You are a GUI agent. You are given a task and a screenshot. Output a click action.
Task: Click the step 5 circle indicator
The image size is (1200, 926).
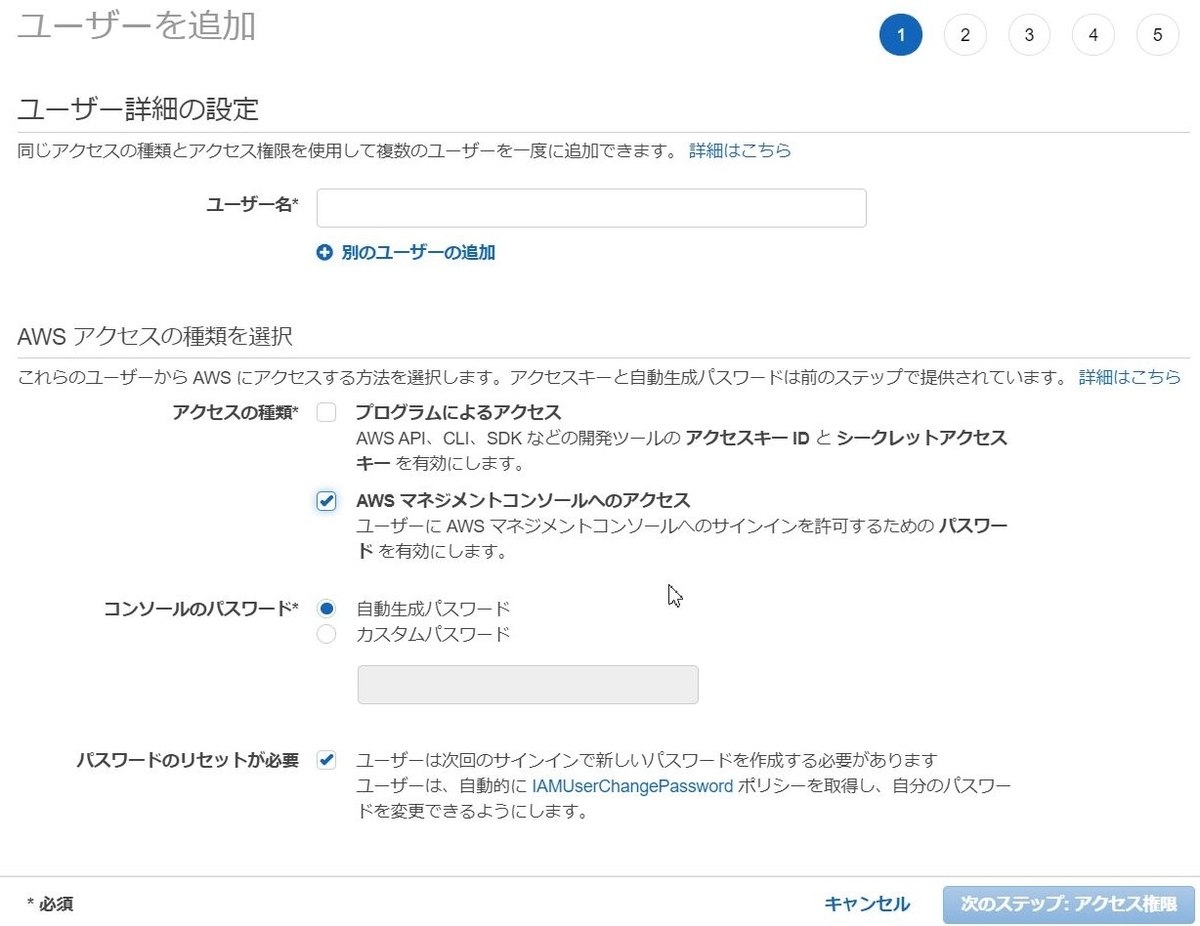1157,34
